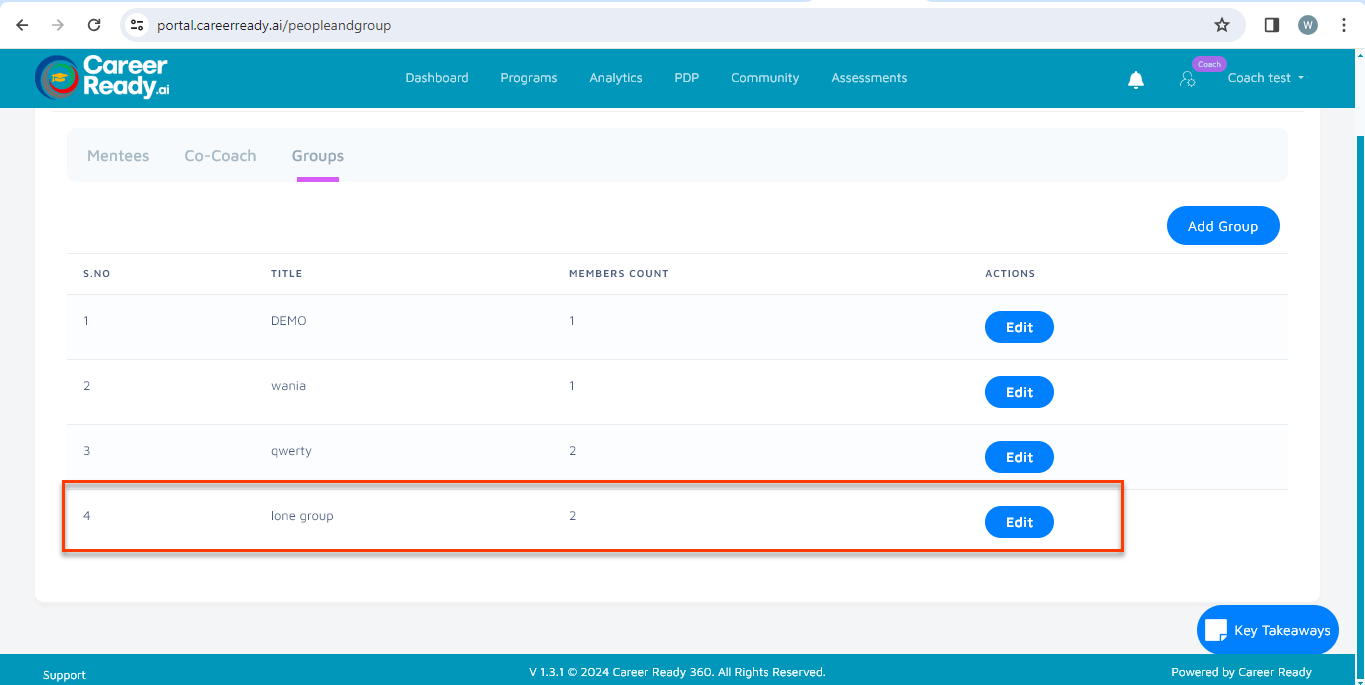
Task: Reload the page with the browser refresh icon
Action: coord(94,25)
